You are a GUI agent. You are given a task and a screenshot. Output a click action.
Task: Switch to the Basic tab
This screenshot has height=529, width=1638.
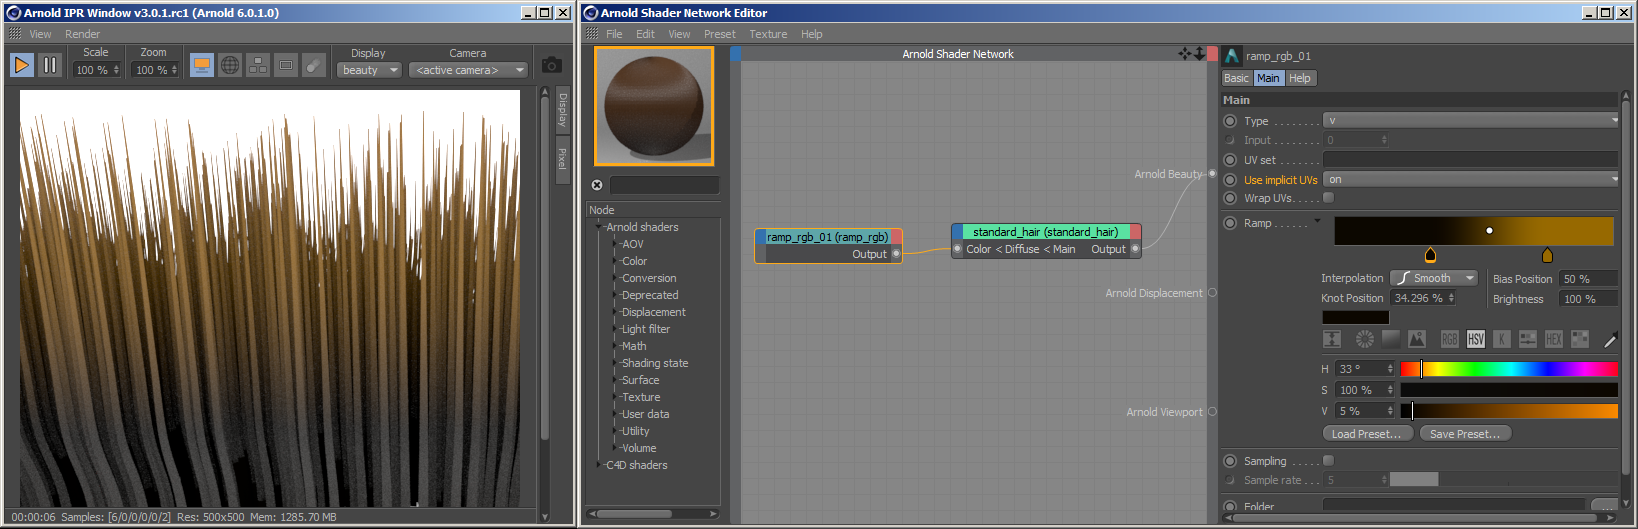point(1237,78)
